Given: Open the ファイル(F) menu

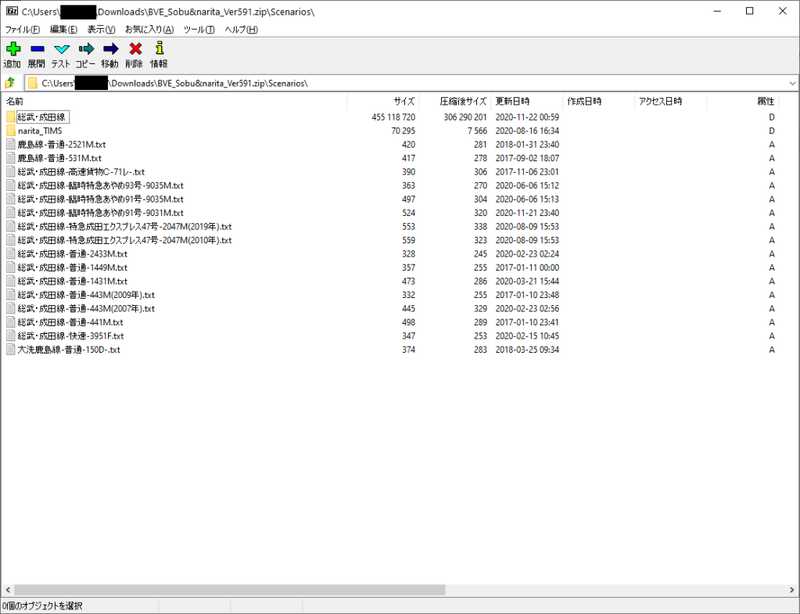Looking at the screenshot, I should 23,30.
